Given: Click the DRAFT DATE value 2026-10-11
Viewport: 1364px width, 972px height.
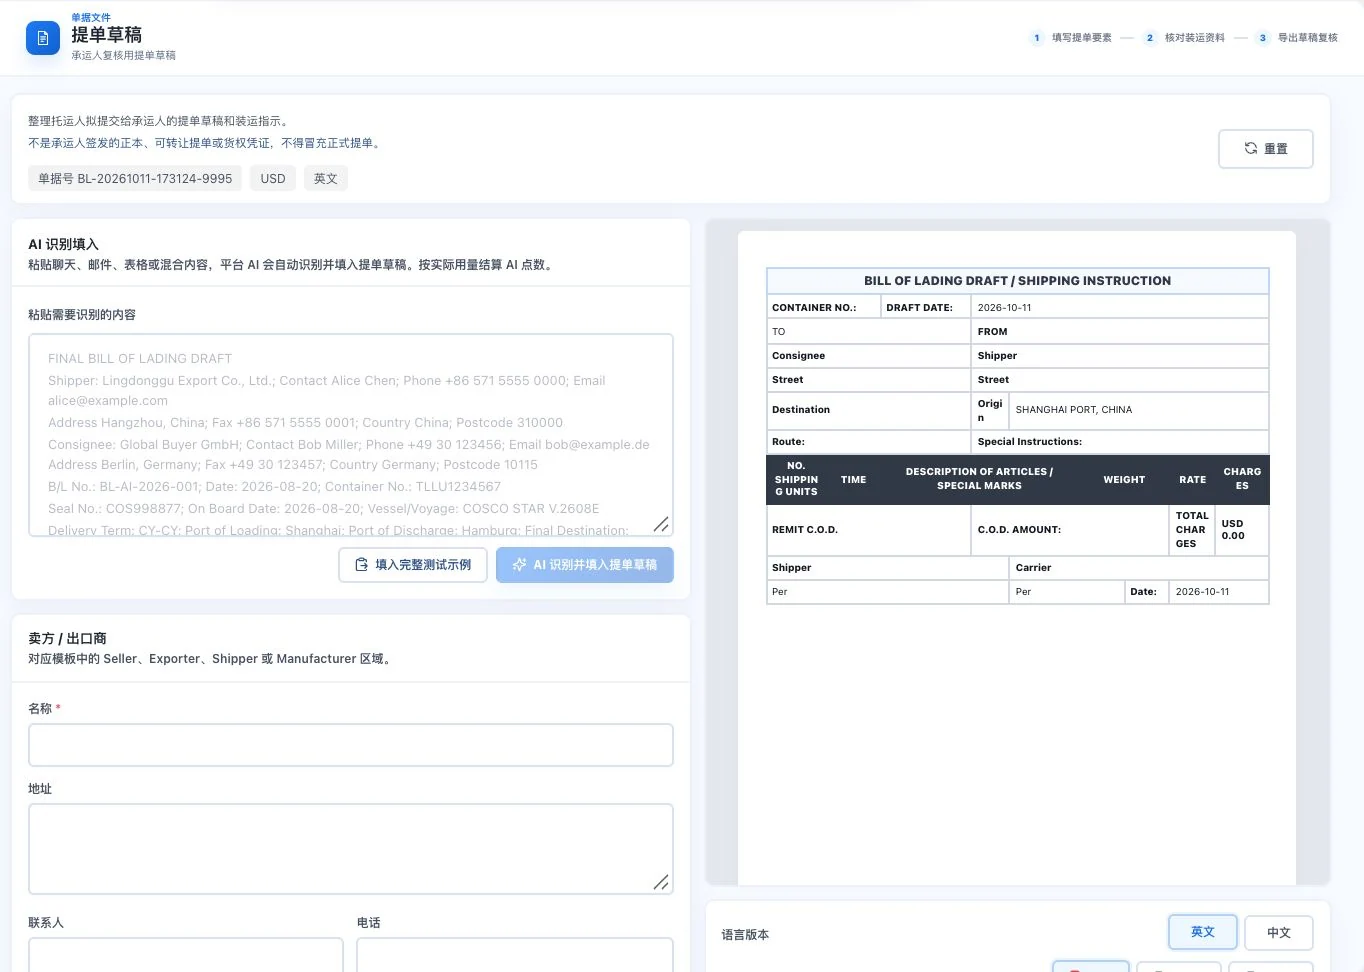Looking at the screenshot, I should [x=1005, y=308].
